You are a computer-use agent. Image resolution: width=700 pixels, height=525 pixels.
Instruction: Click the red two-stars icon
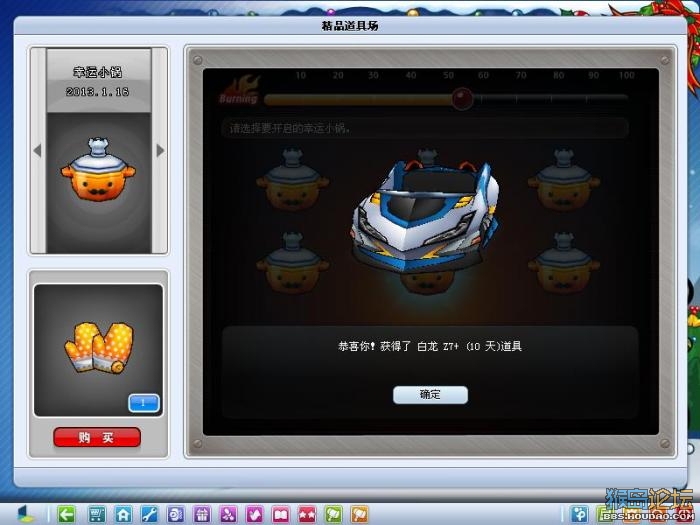tap(307, 515)
